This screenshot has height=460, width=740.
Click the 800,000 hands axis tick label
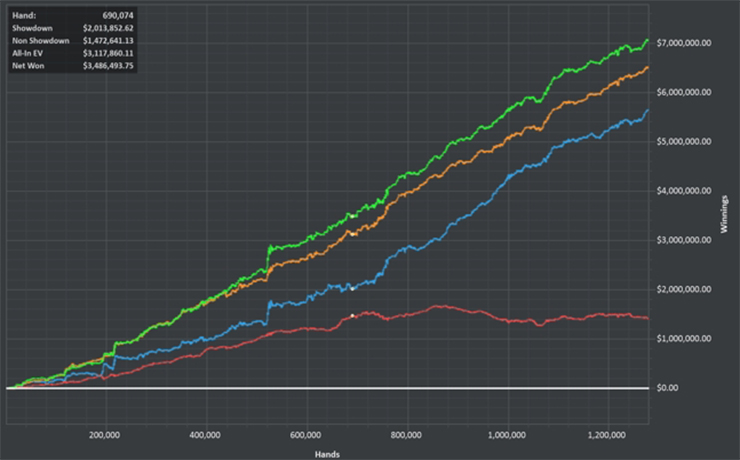click(x=406, y=435)
